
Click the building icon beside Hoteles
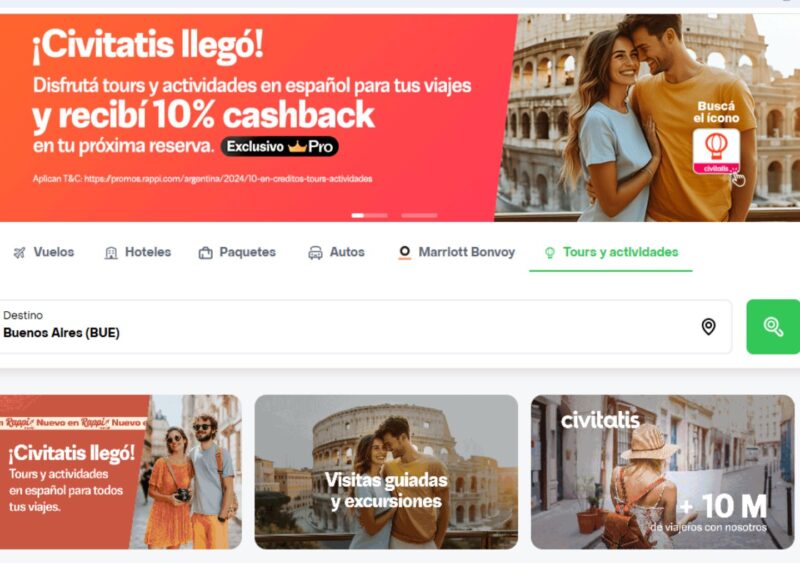click(x=111, y=253)
